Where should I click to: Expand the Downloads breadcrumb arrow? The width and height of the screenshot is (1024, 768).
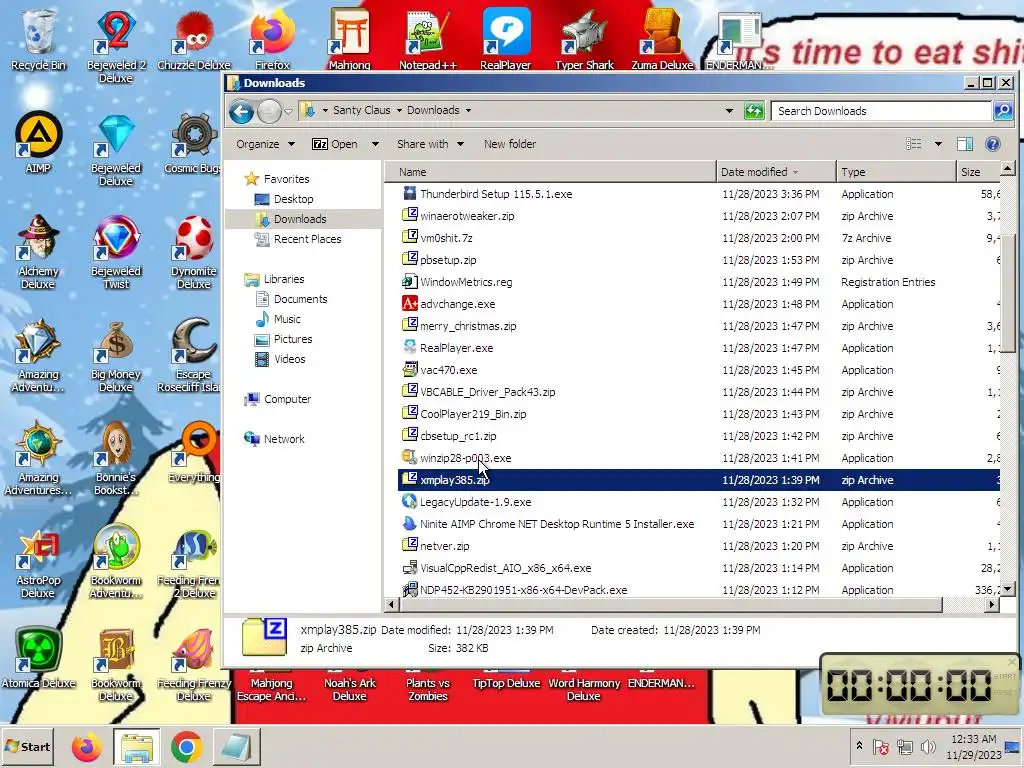point(468,110)
